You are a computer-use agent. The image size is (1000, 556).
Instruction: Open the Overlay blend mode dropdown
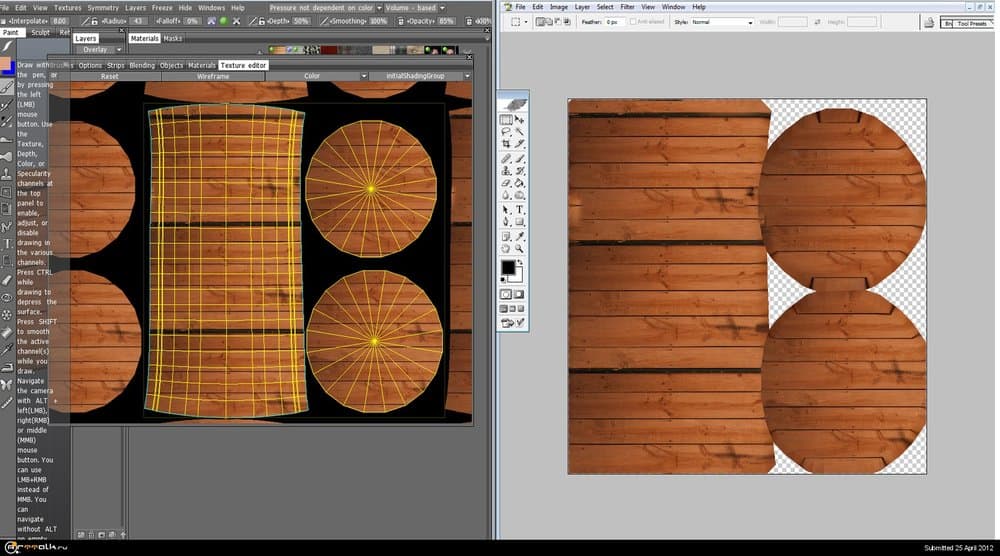click(x=101, y=49)
